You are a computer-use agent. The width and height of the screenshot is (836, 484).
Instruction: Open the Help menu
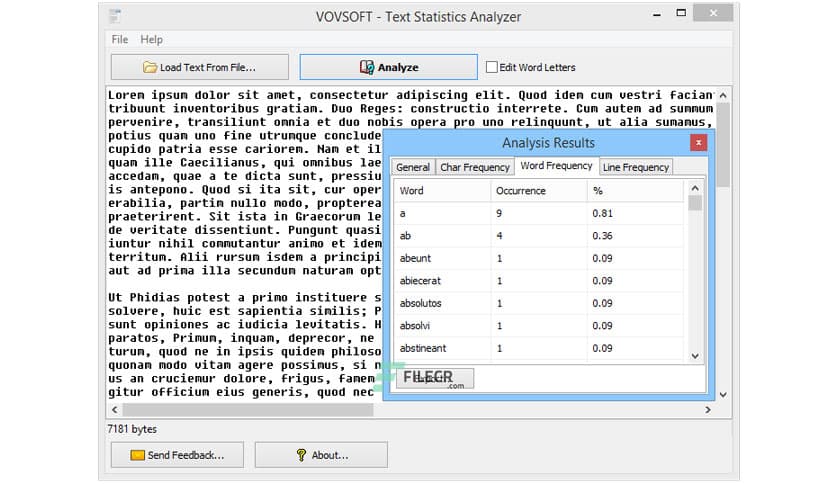(151, 39)
